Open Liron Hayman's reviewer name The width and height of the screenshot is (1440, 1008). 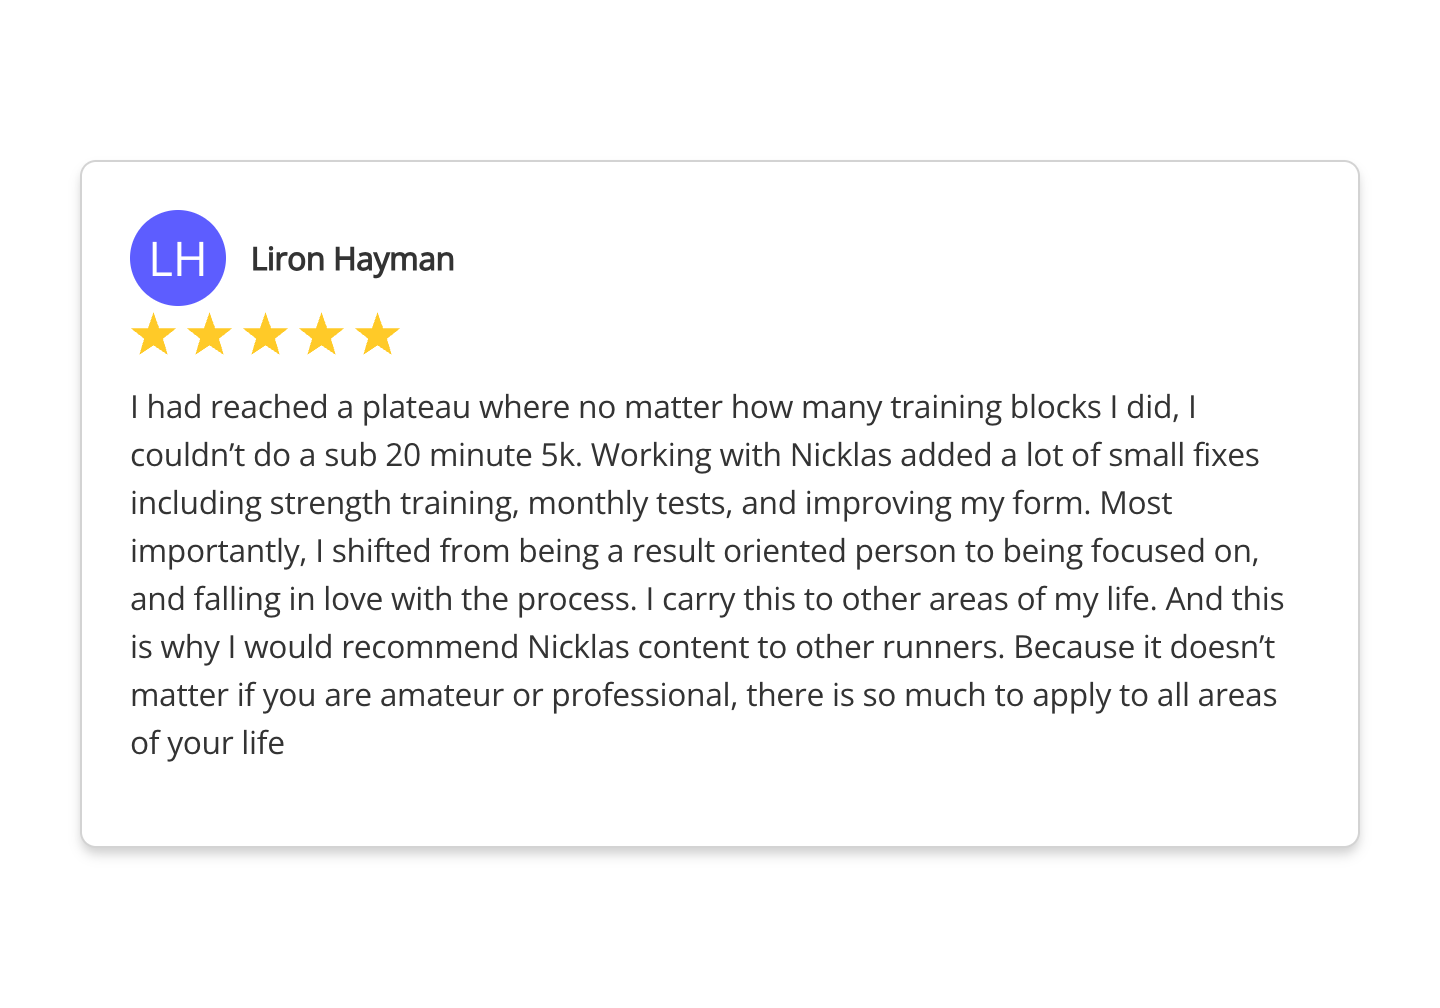(x=352, y=259)
